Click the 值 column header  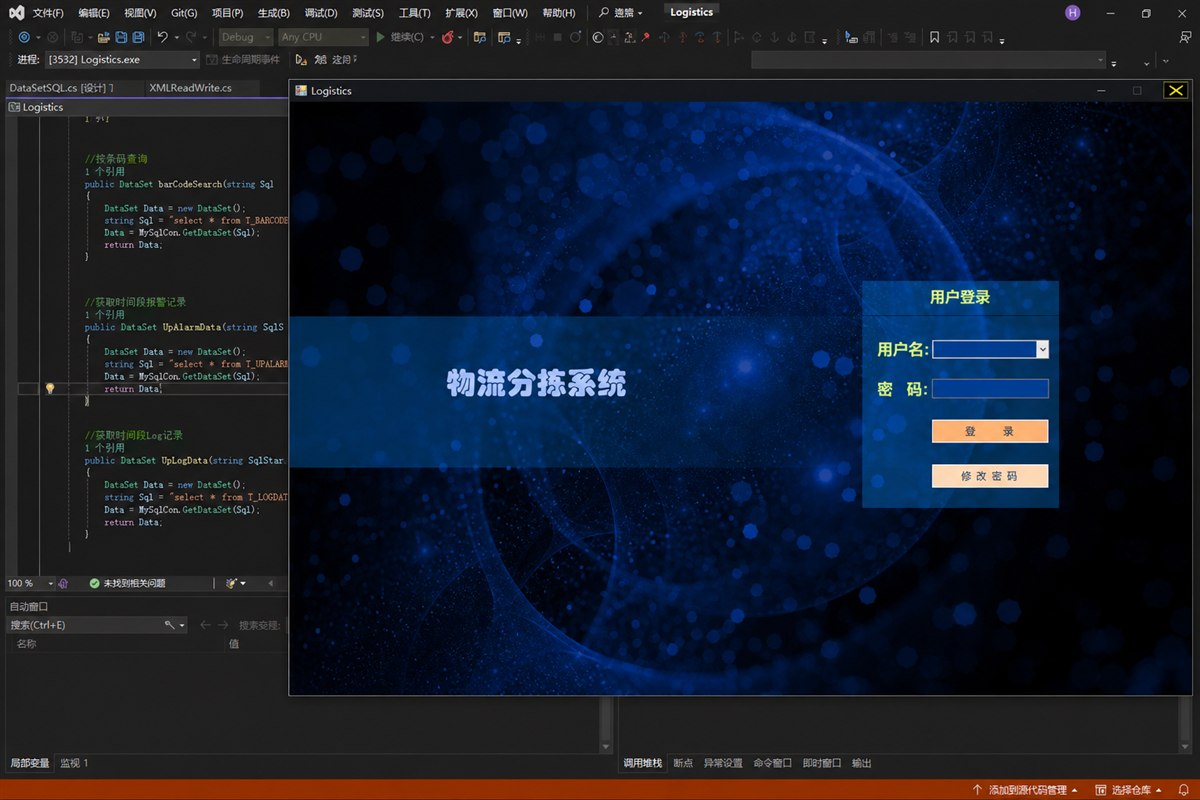[x=234, y=644]
